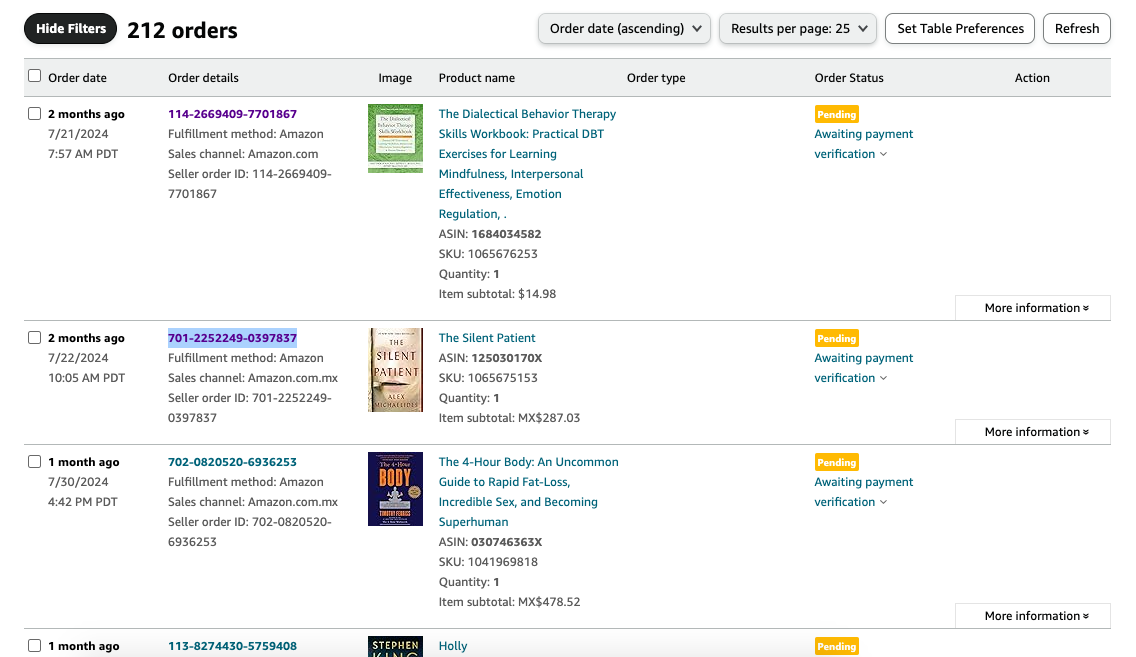Click the Order Status column header
Image resolution: width=1136 pixels, height=657 pixels.
pyautogui.click(x=849, y=78)
